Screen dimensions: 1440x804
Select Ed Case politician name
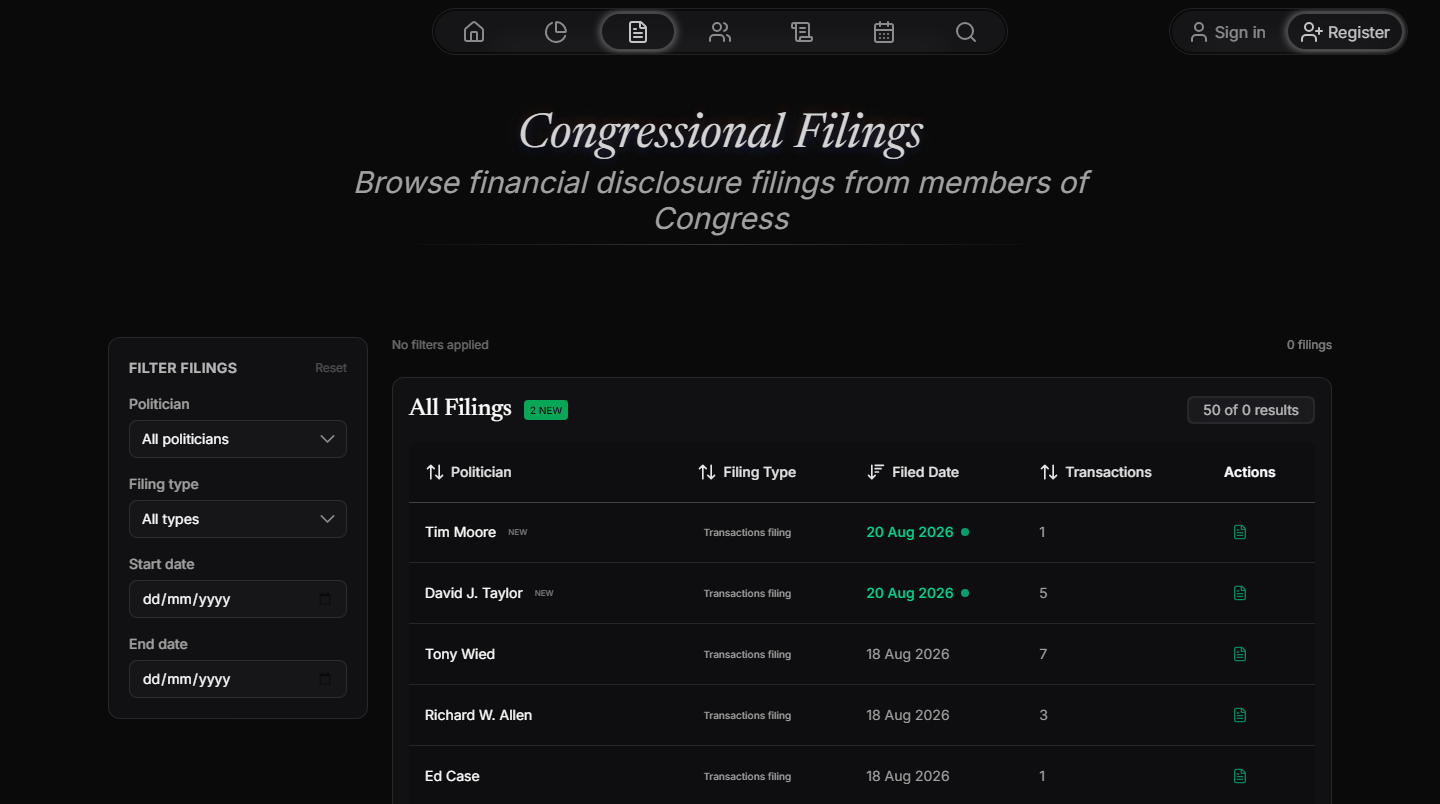452,776
